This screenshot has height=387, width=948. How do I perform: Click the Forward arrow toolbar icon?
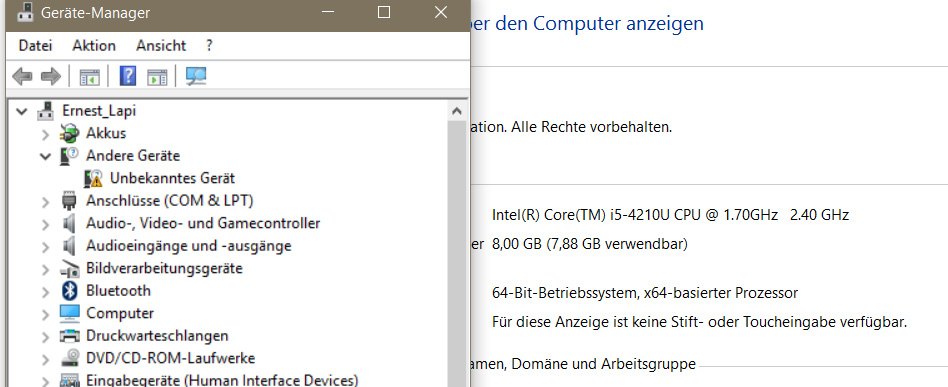point(51,76)
